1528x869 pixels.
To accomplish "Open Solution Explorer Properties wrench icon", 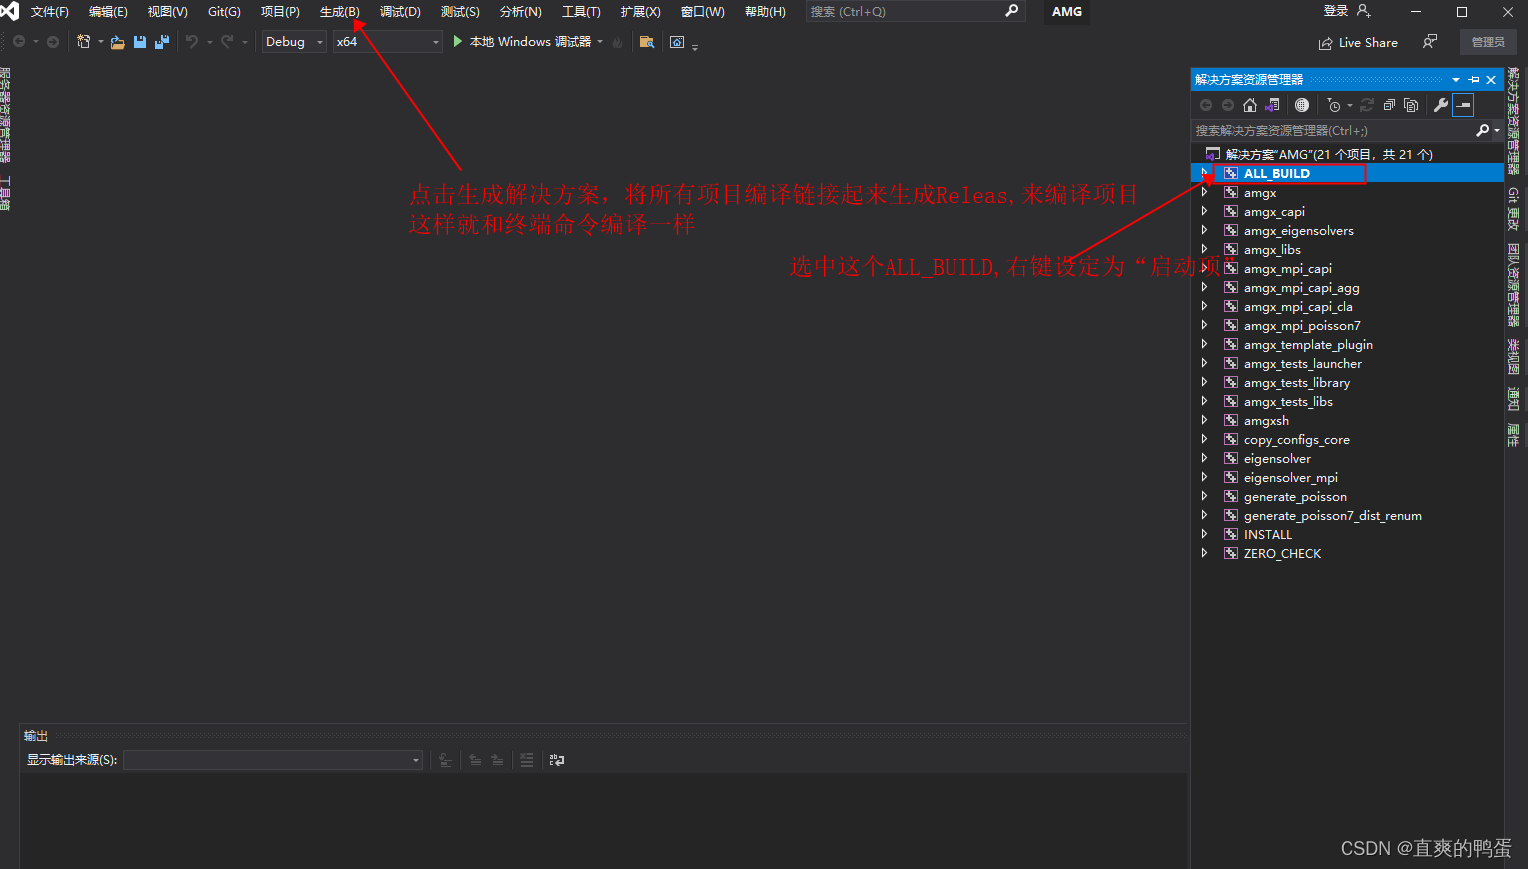I will coord(1440,104).
